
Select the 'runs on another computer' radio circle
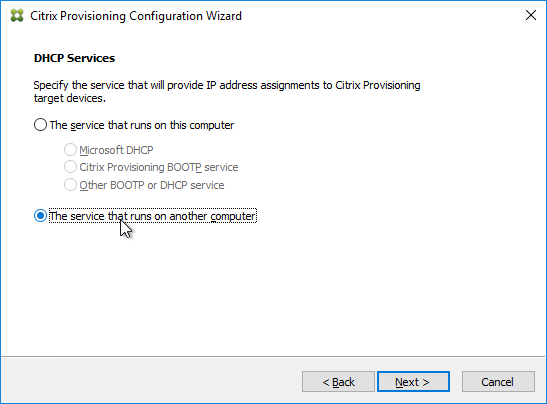40,216
